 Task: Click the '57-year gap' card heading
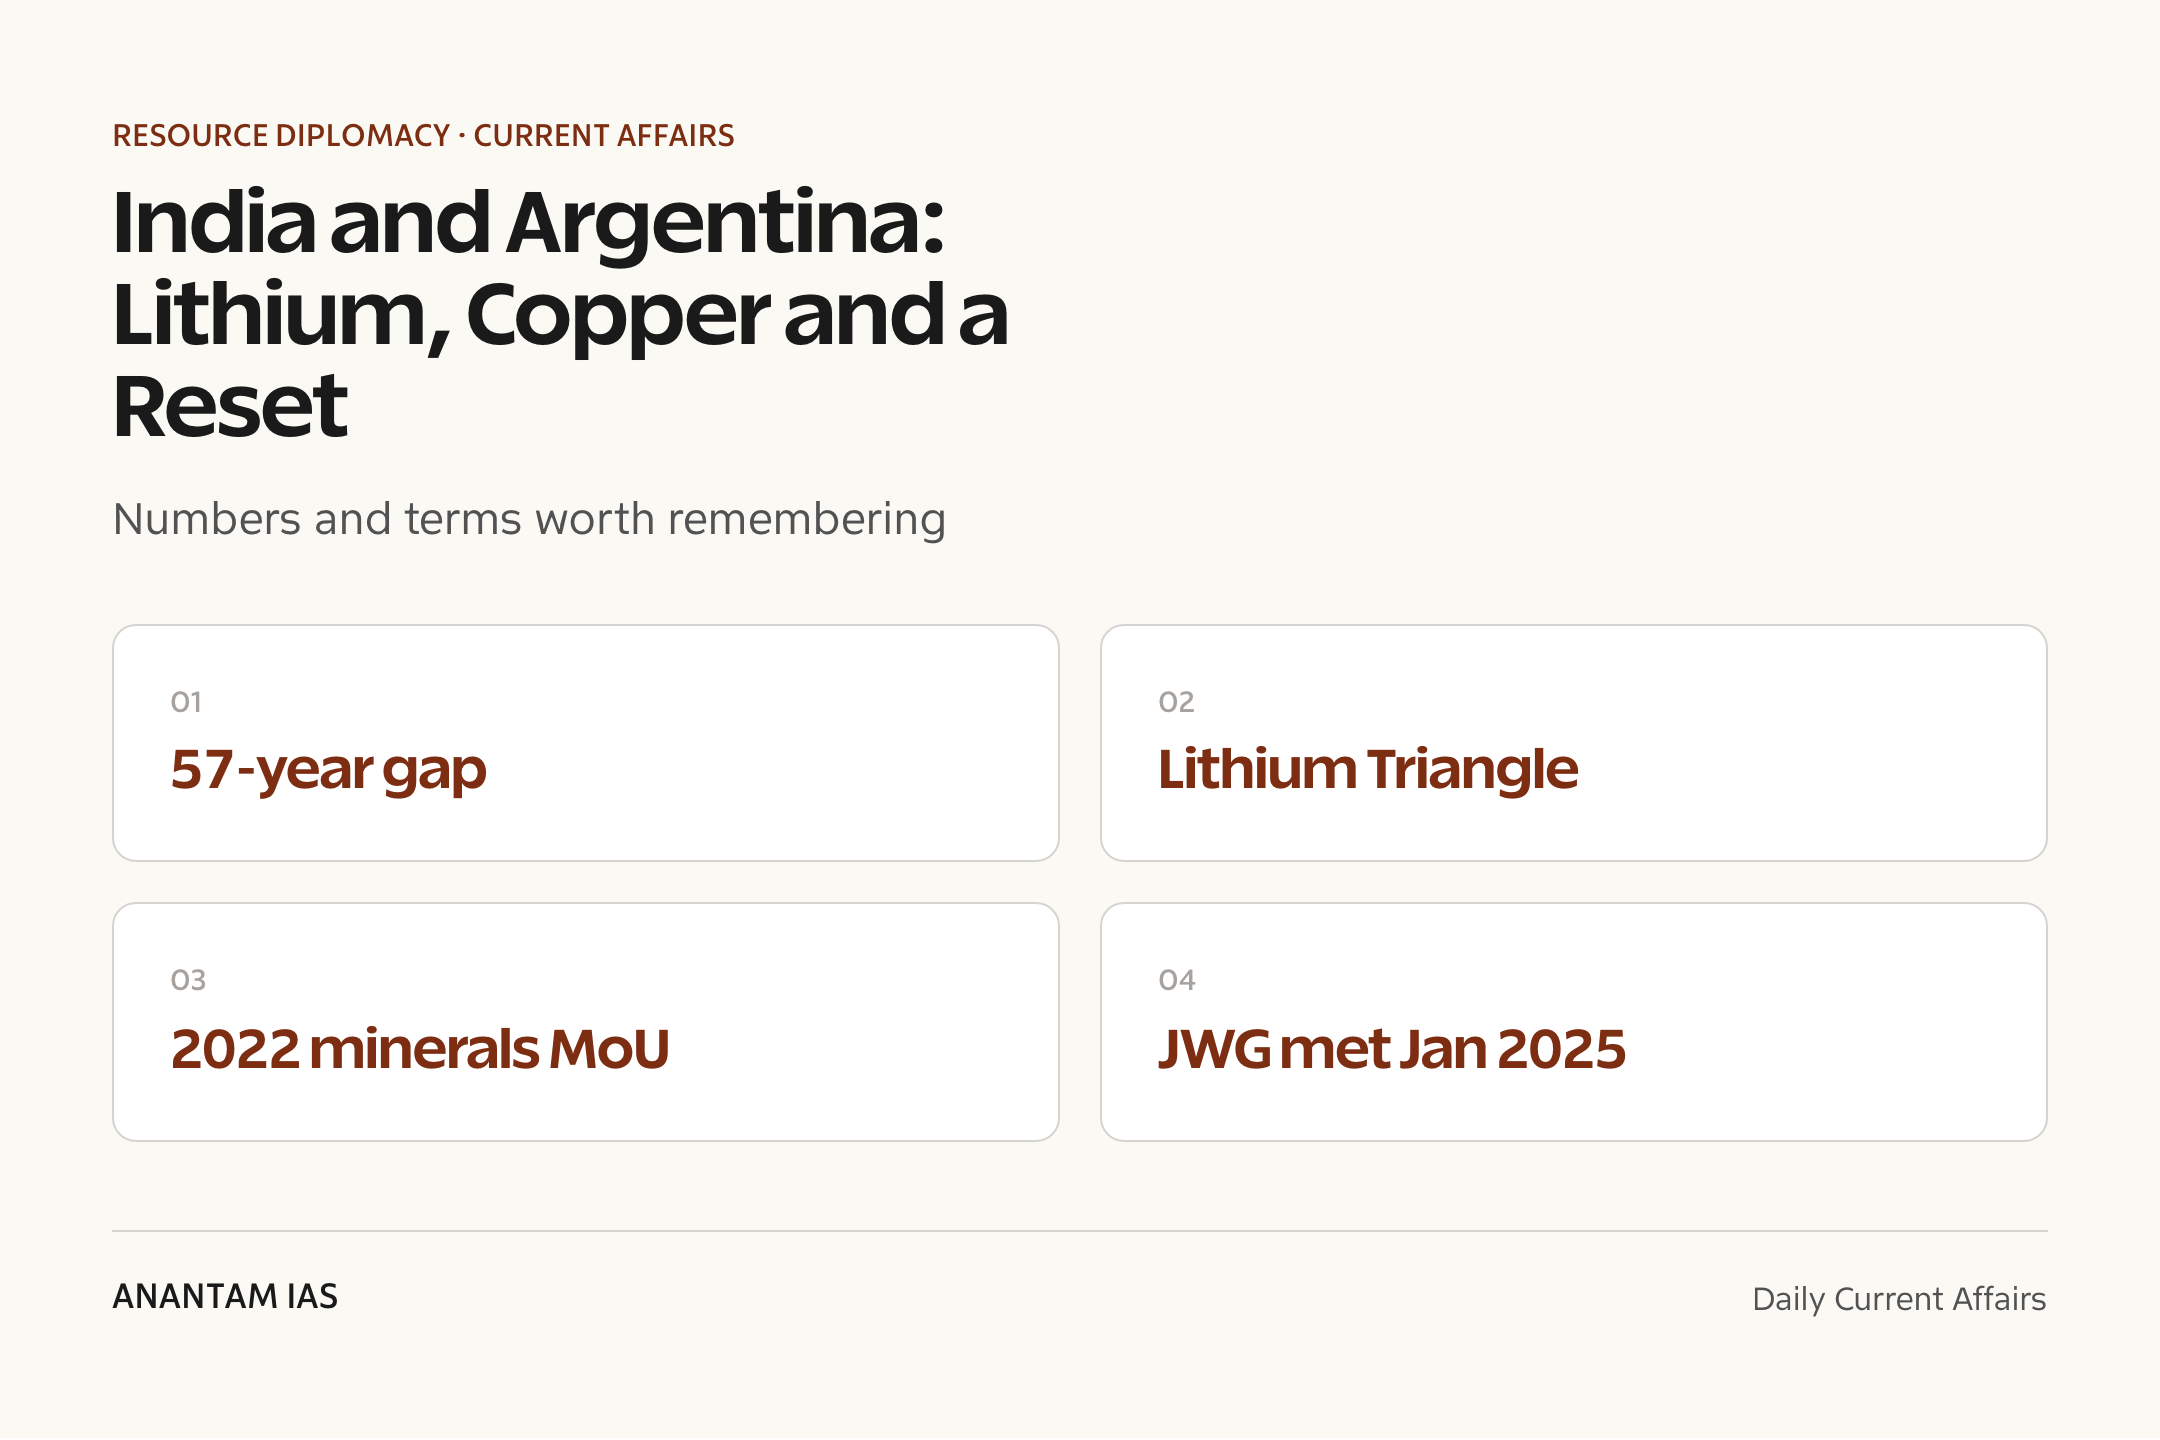[x=328, y=770]
